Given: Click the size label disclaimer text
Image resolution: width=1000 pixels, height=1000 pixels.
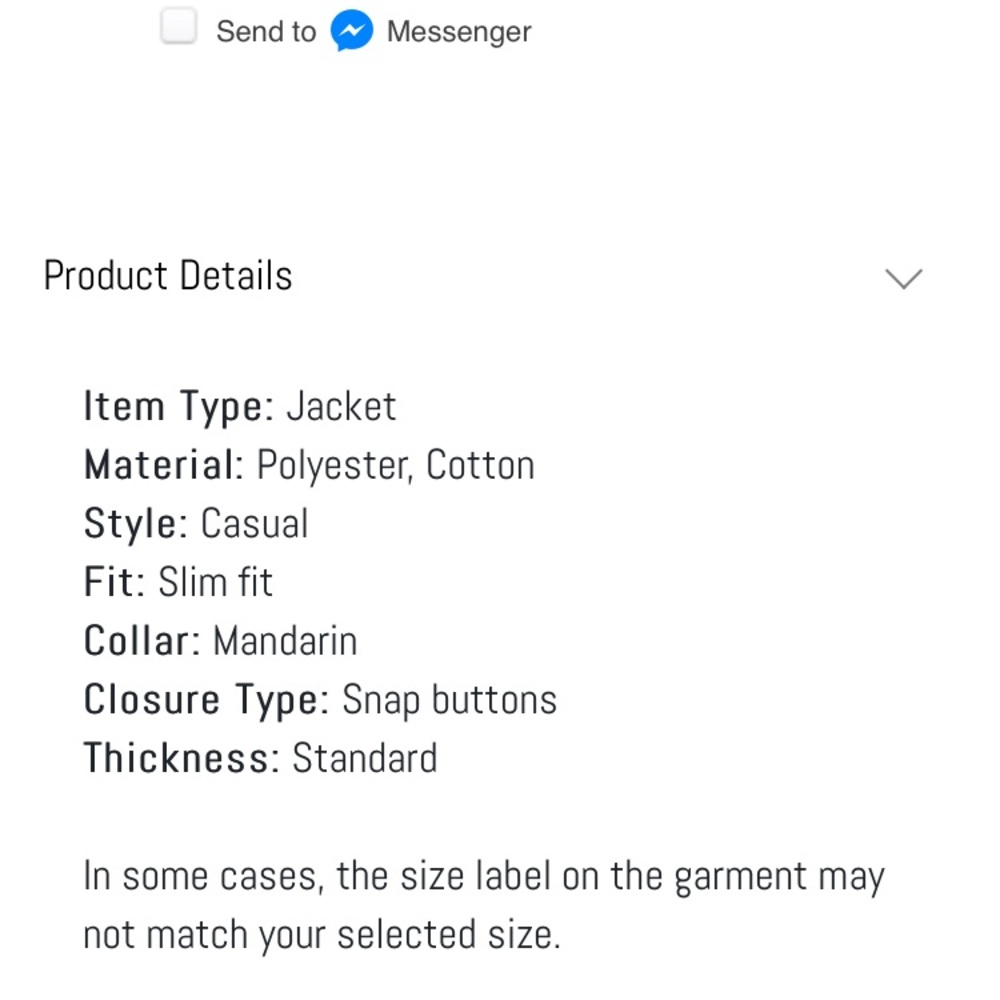Looking at the screenshot, I should click(x=483, y=904).
